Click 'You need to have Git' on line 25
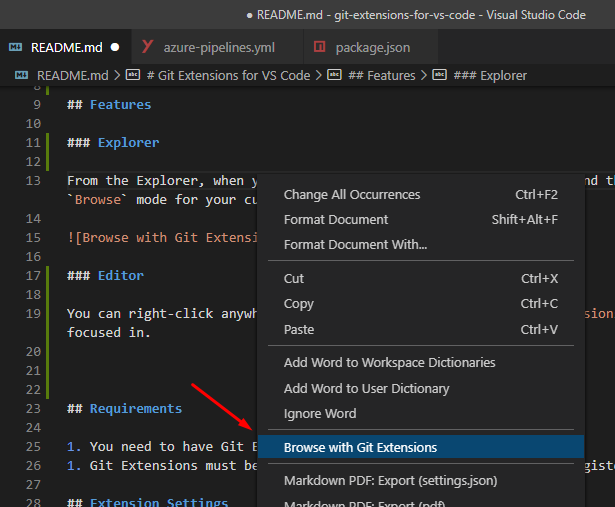Viewport: 615px width, 507px height. pos(167,447)
